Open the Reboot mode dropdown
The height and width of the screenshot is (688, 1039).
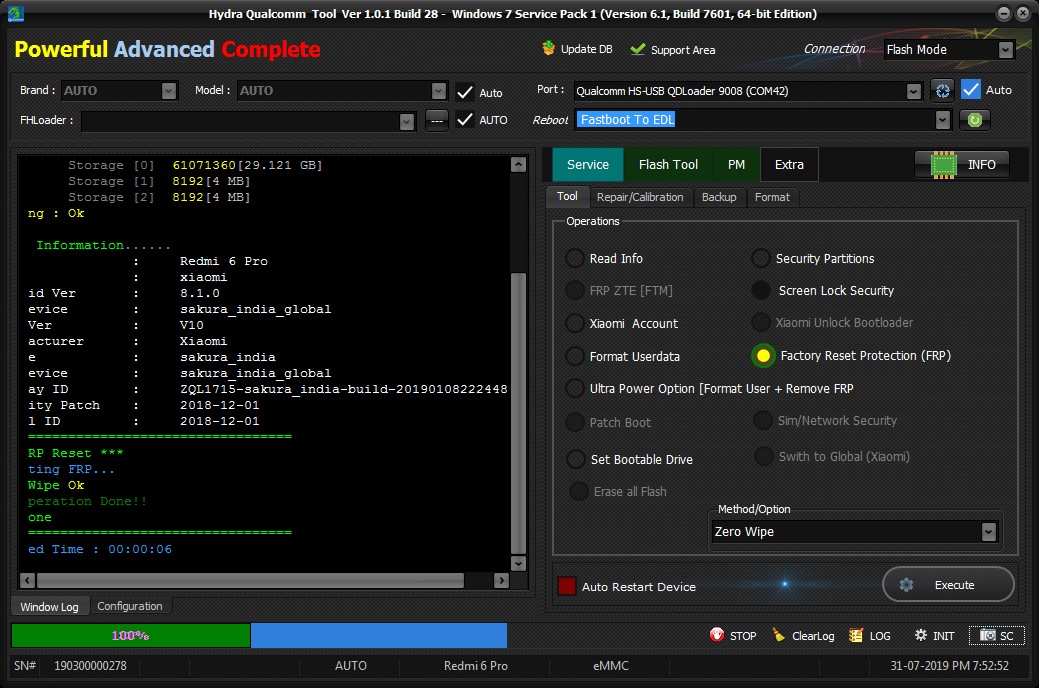point(943,120)
